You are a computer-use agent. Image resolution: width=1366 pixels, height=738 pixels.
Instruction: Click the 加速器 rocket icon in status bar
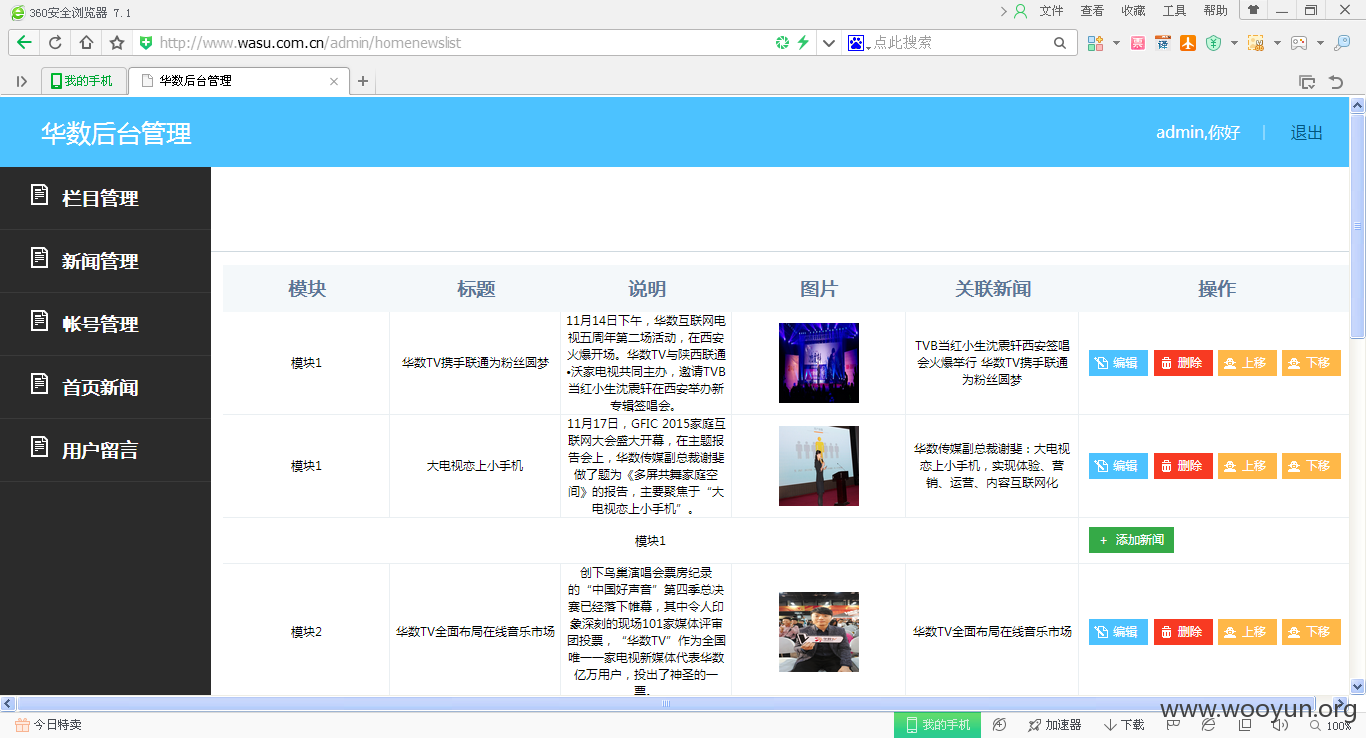(x=1035, y=725)
